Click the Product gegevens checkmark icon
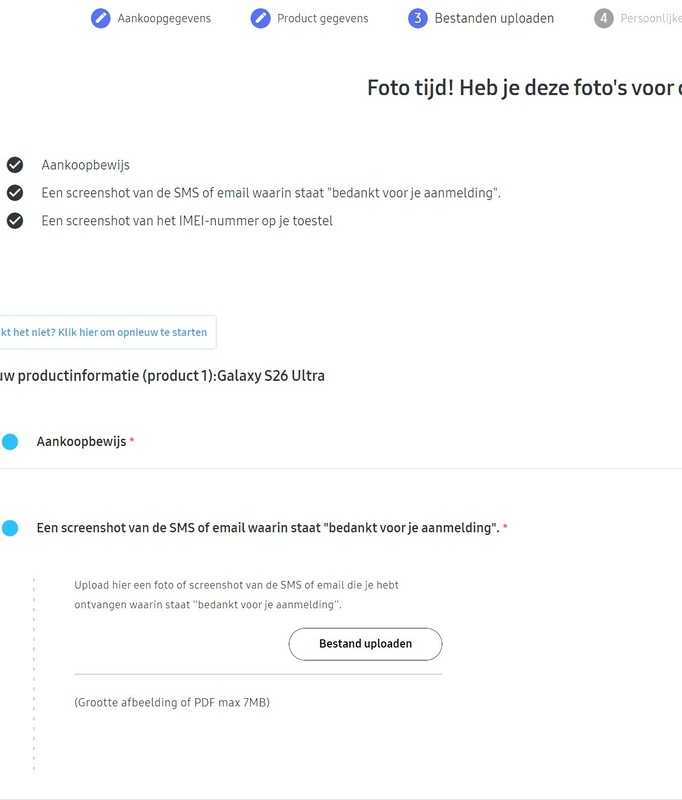The image size is (682, 800). [x=258, y=17]
